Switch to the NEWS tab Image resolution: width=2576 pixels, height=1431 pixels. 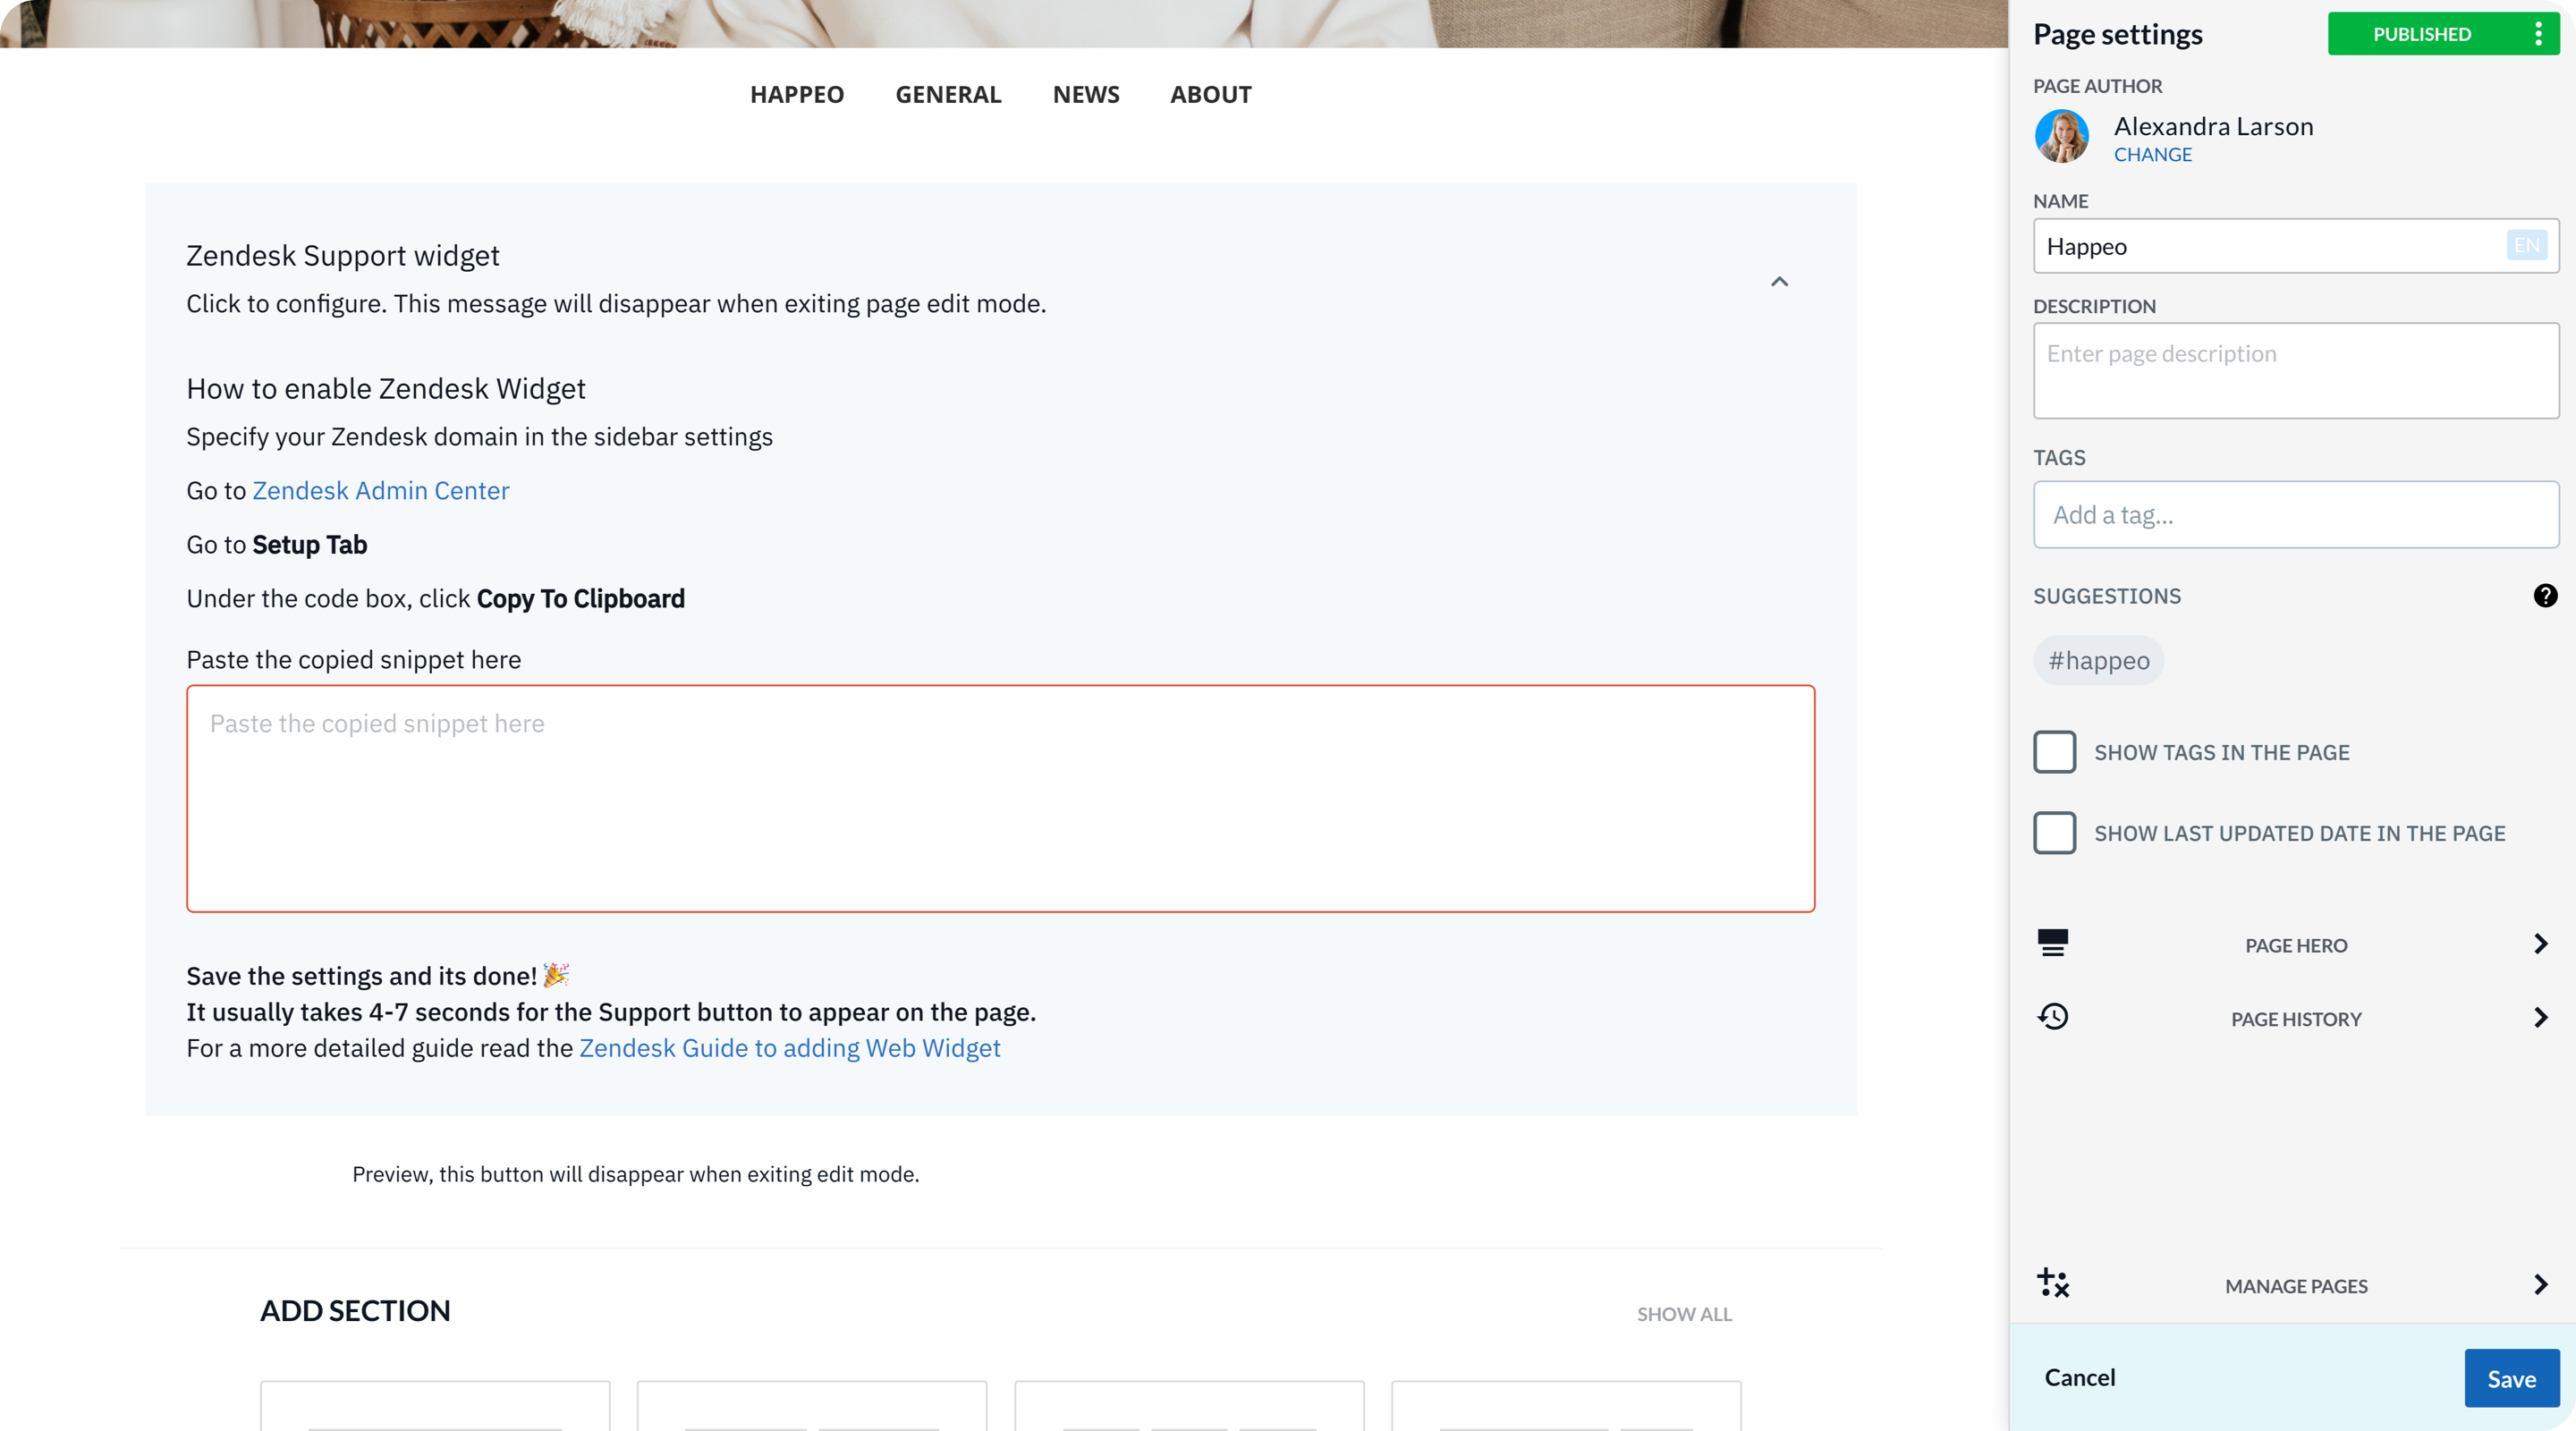point(1086,94)
